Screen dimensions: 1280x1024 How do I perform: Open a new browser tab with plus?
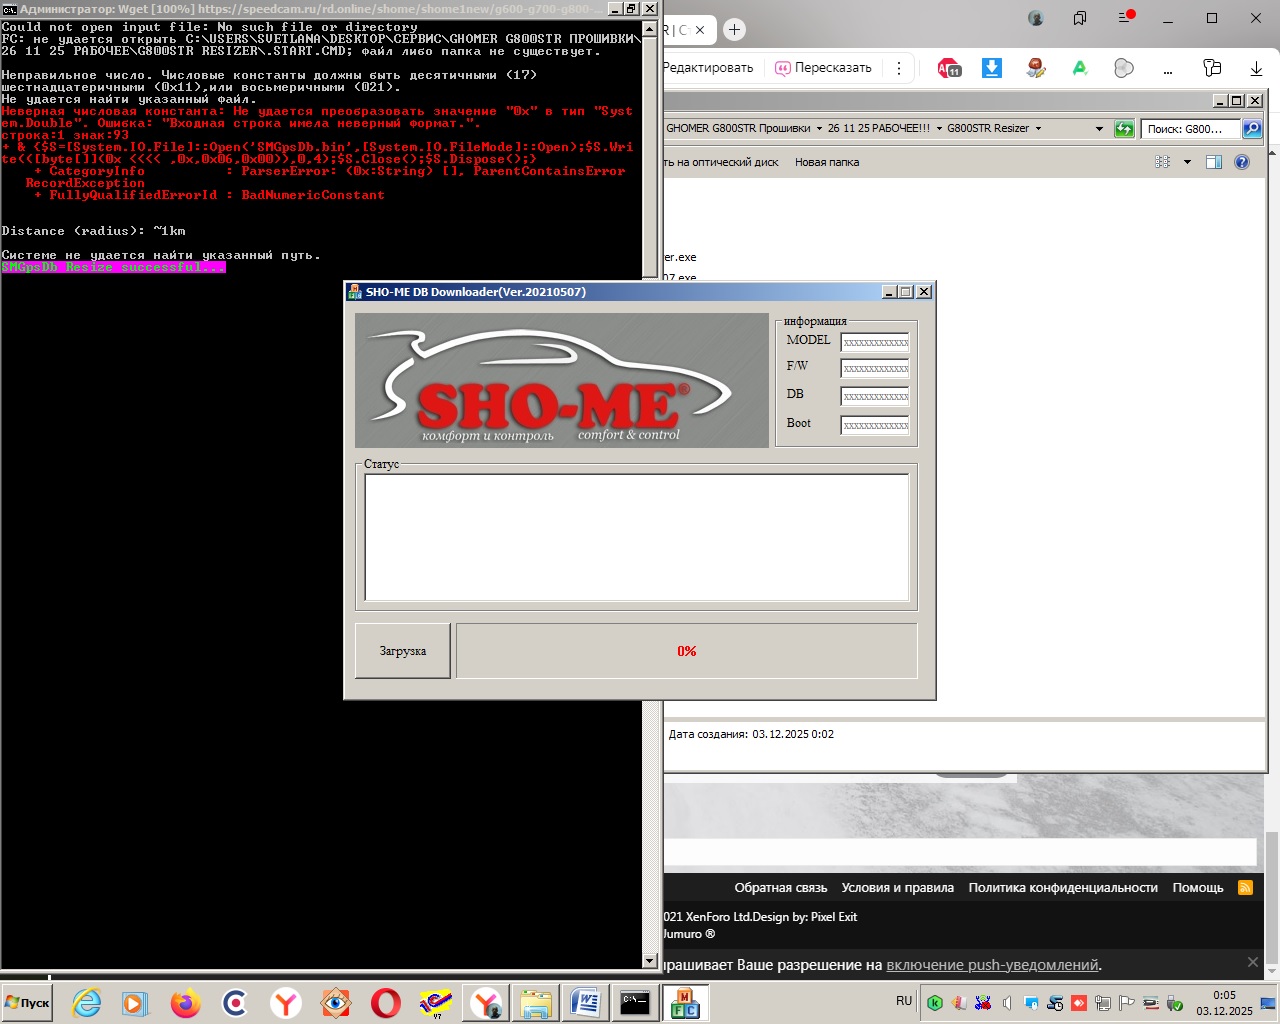coord(734,30)
